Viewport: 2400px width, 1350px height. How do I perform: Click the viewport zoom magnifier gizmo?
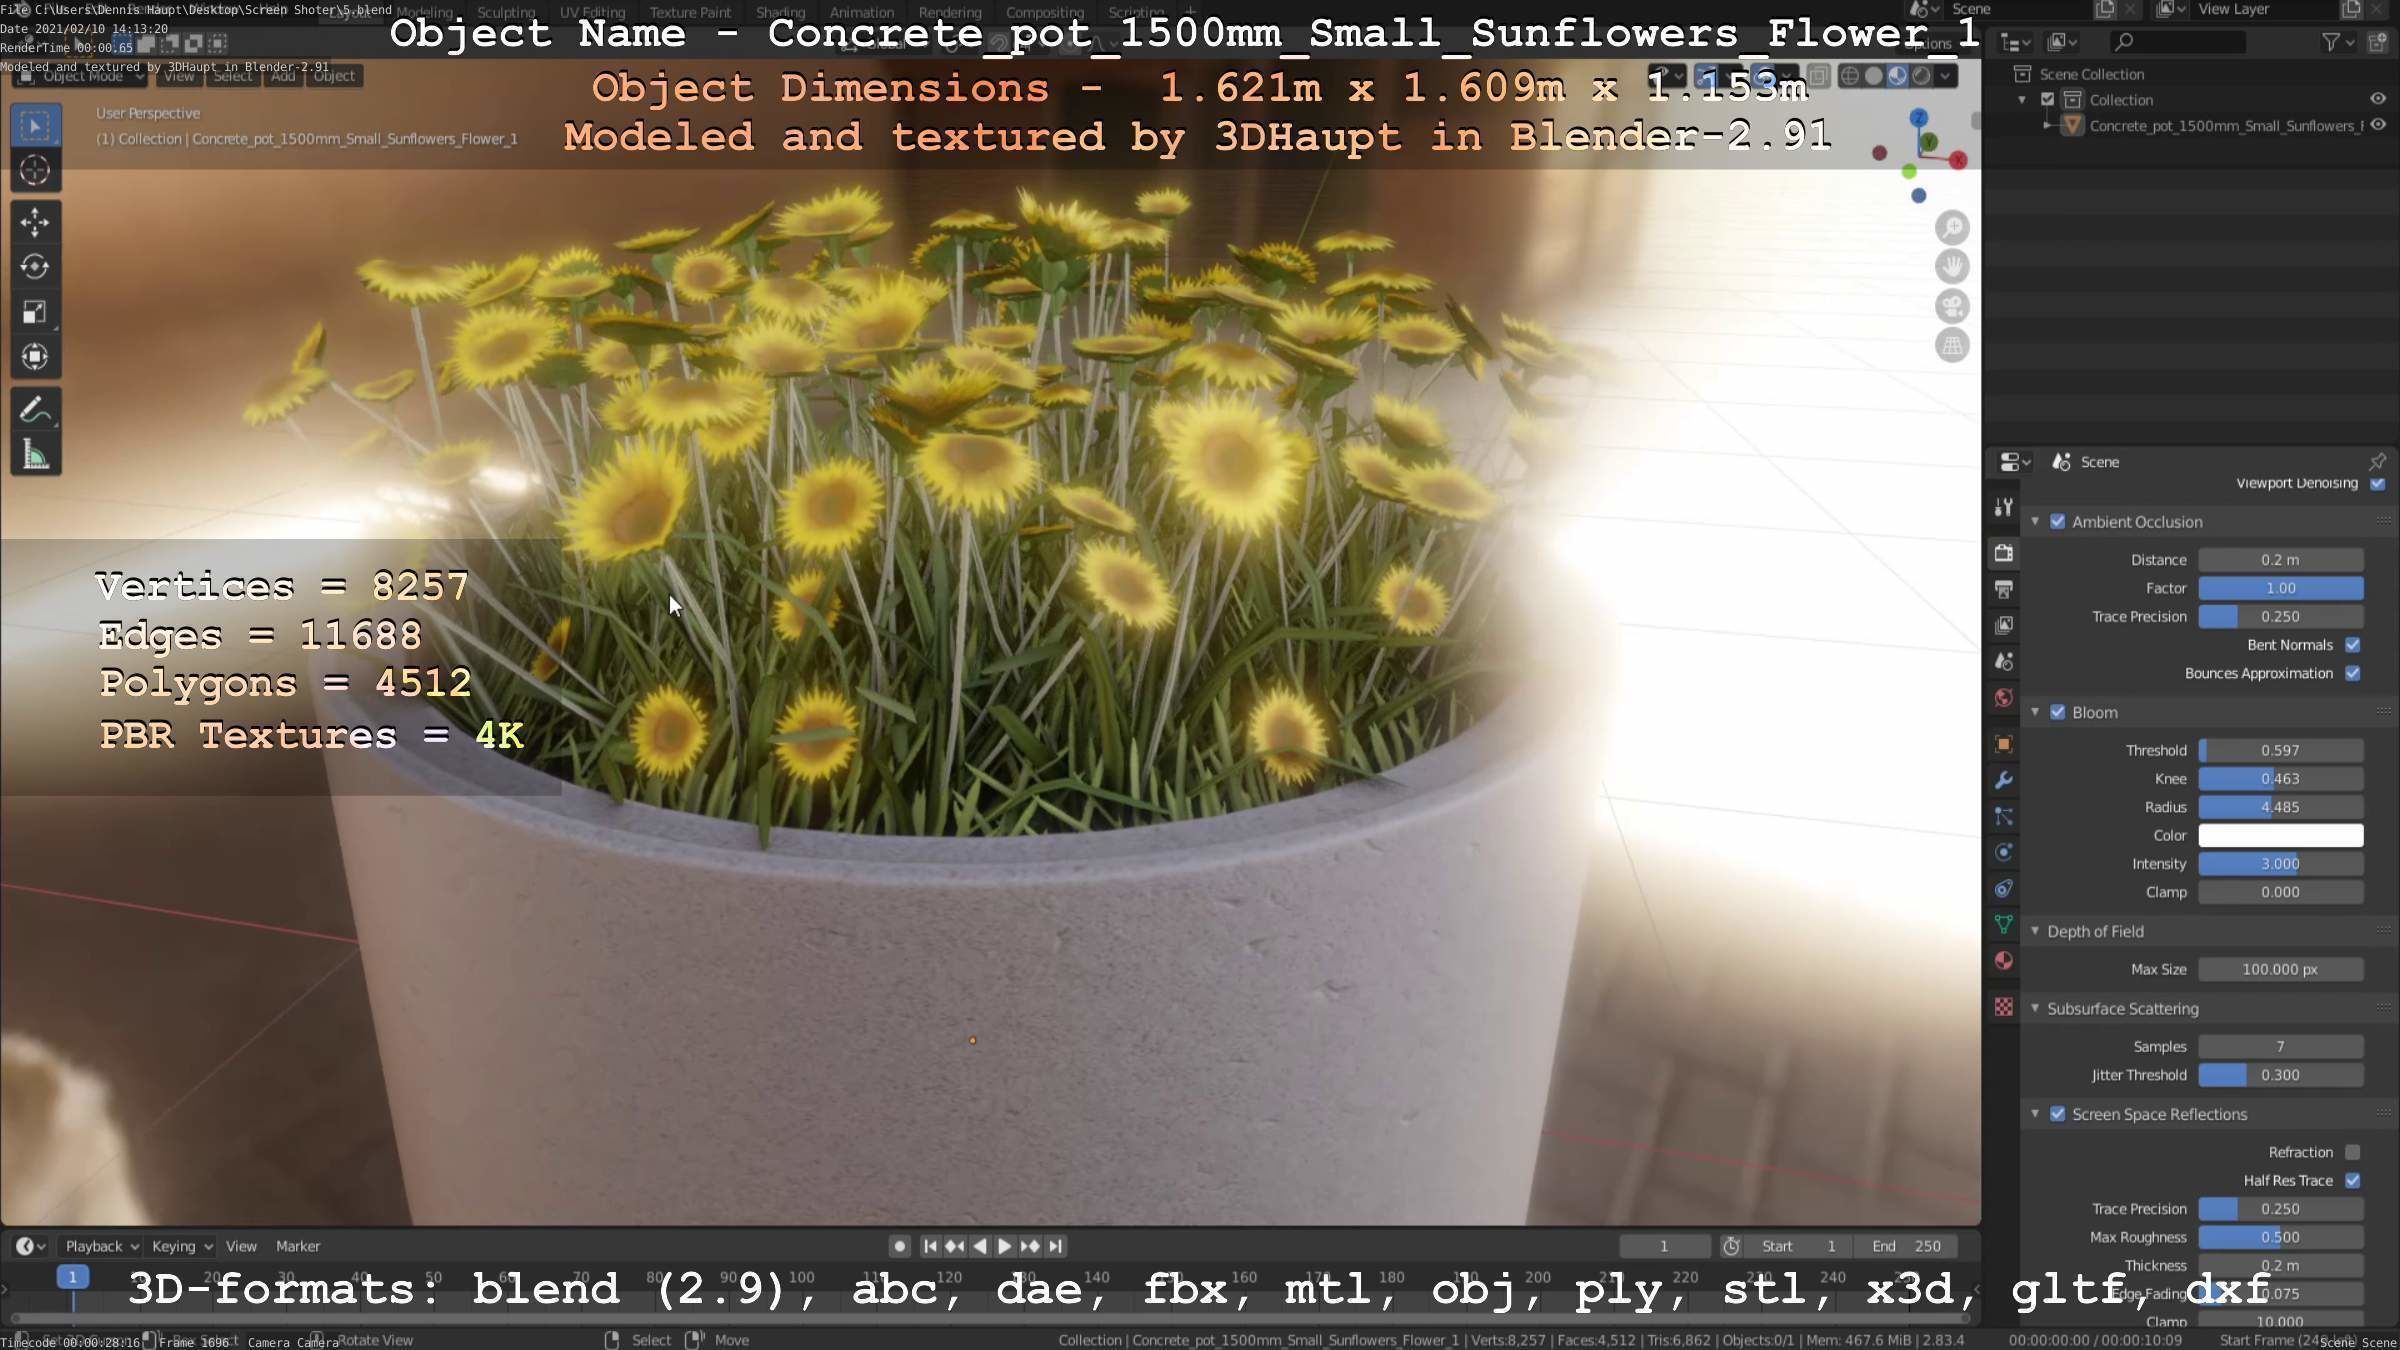(x=1951, y=228)
